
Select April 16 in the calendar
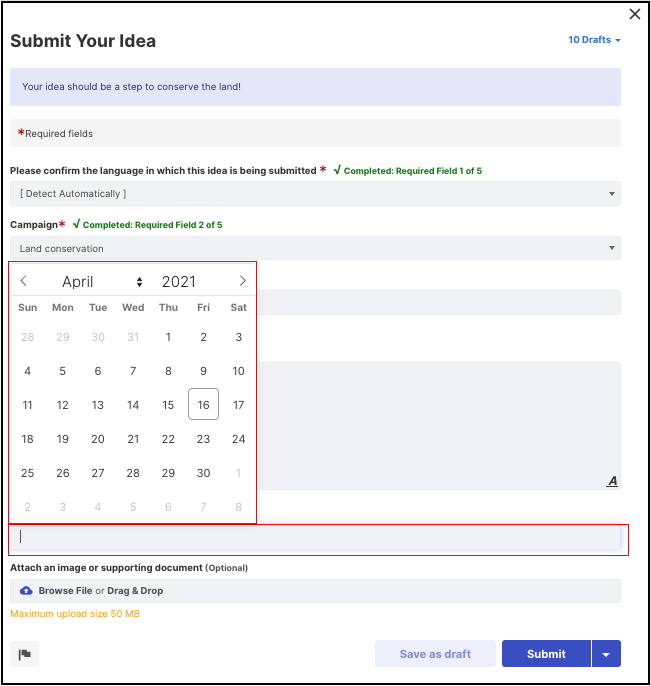[203, 404]
